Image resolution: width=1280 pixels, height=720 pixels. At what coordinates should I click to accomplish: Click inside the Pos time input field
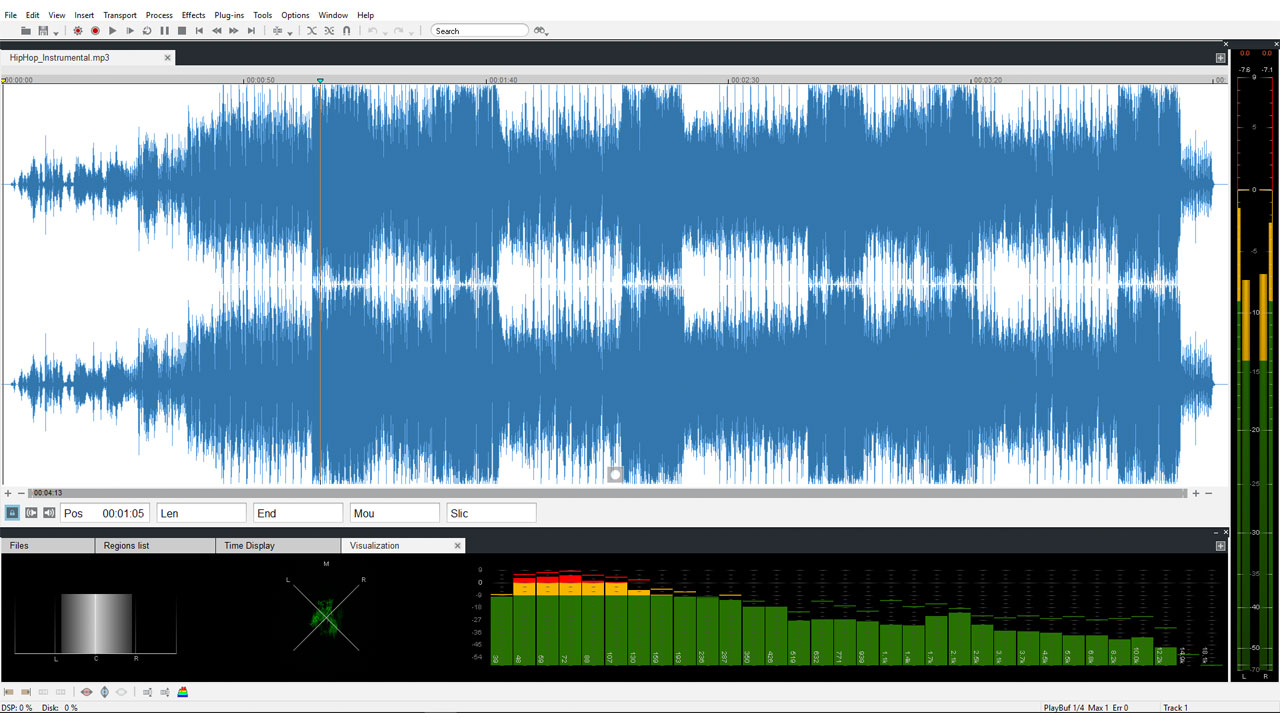120,512
